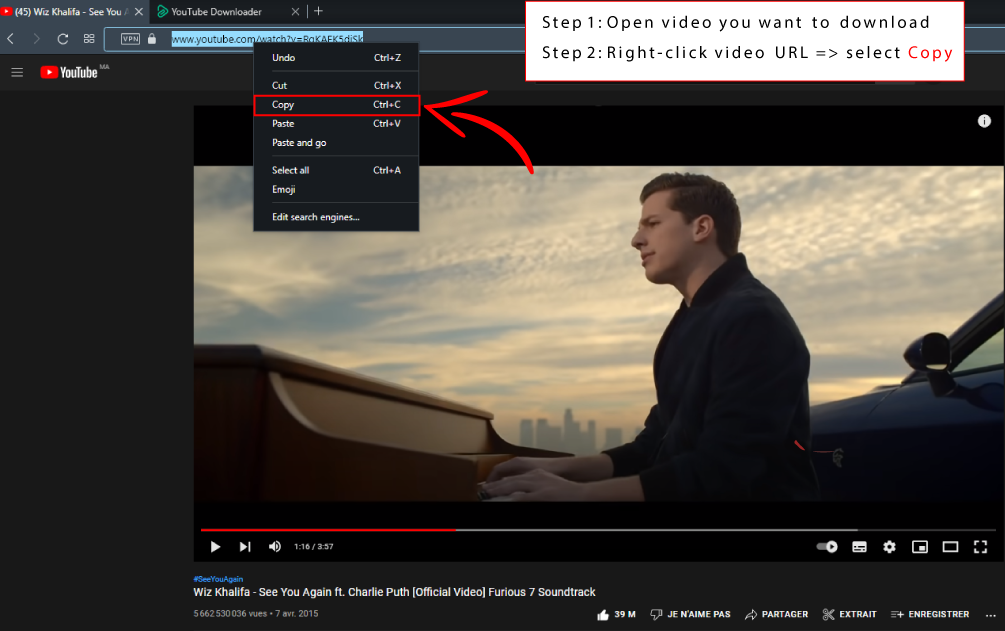
Task: Click the padlock site security icon
Action: [152, 38]
